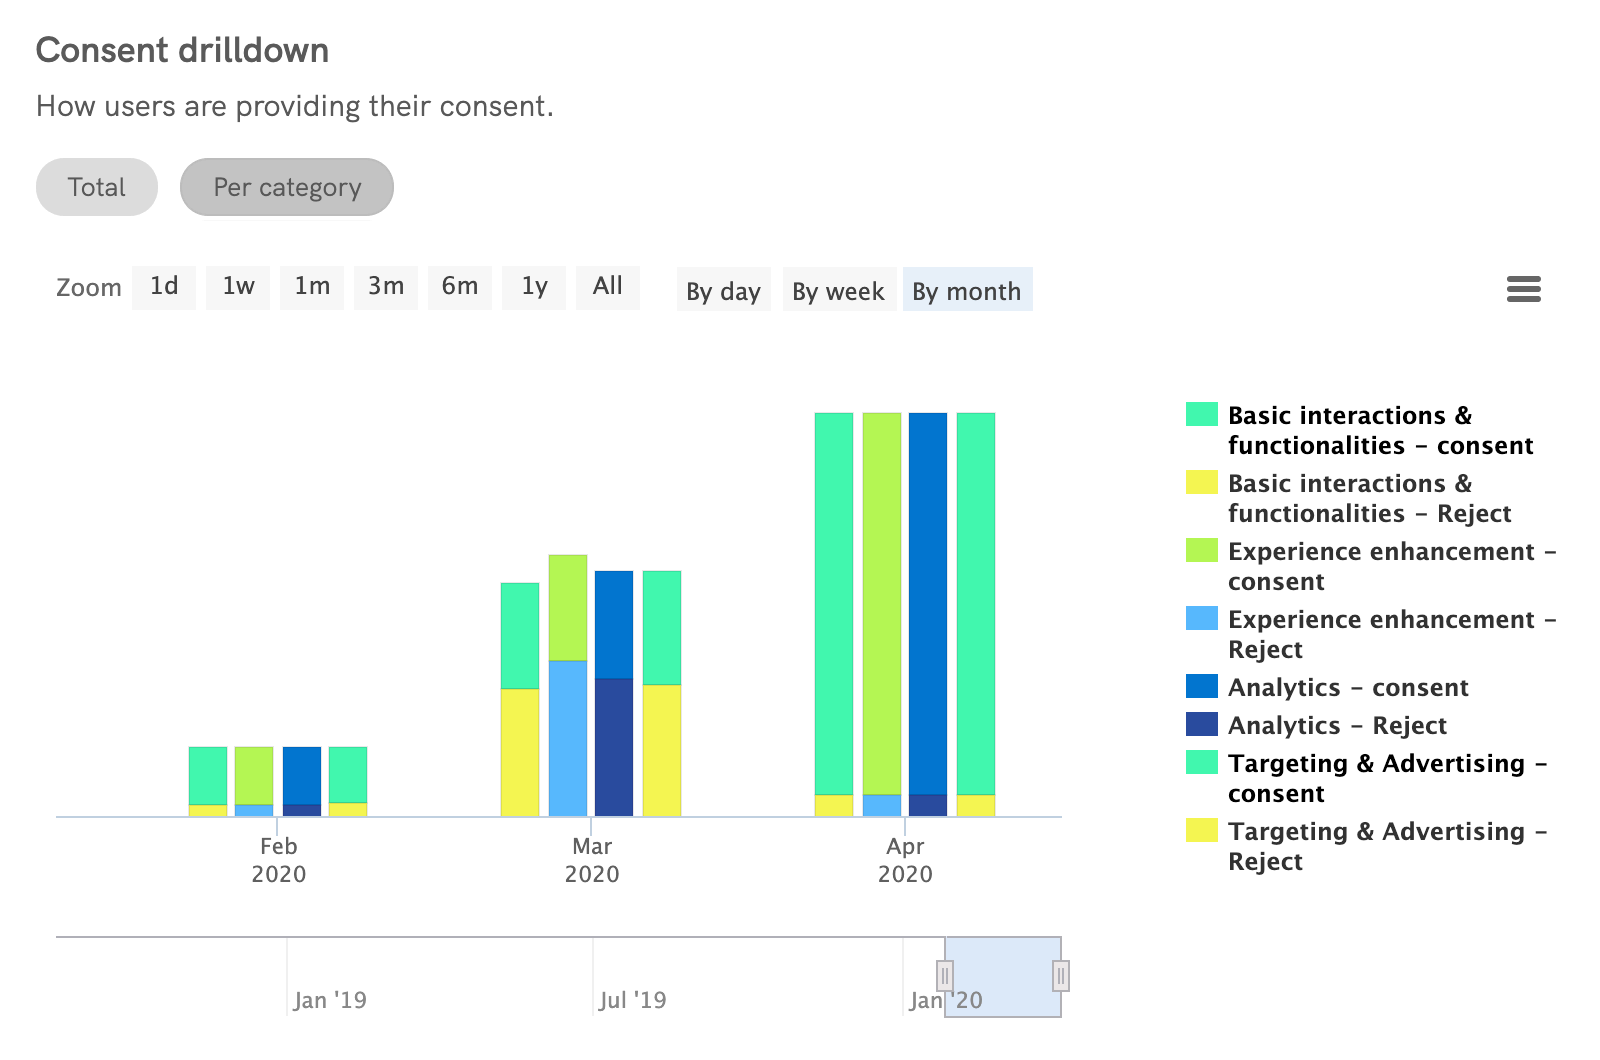
Task: Select the By month grouping
Action: point(967,290)
